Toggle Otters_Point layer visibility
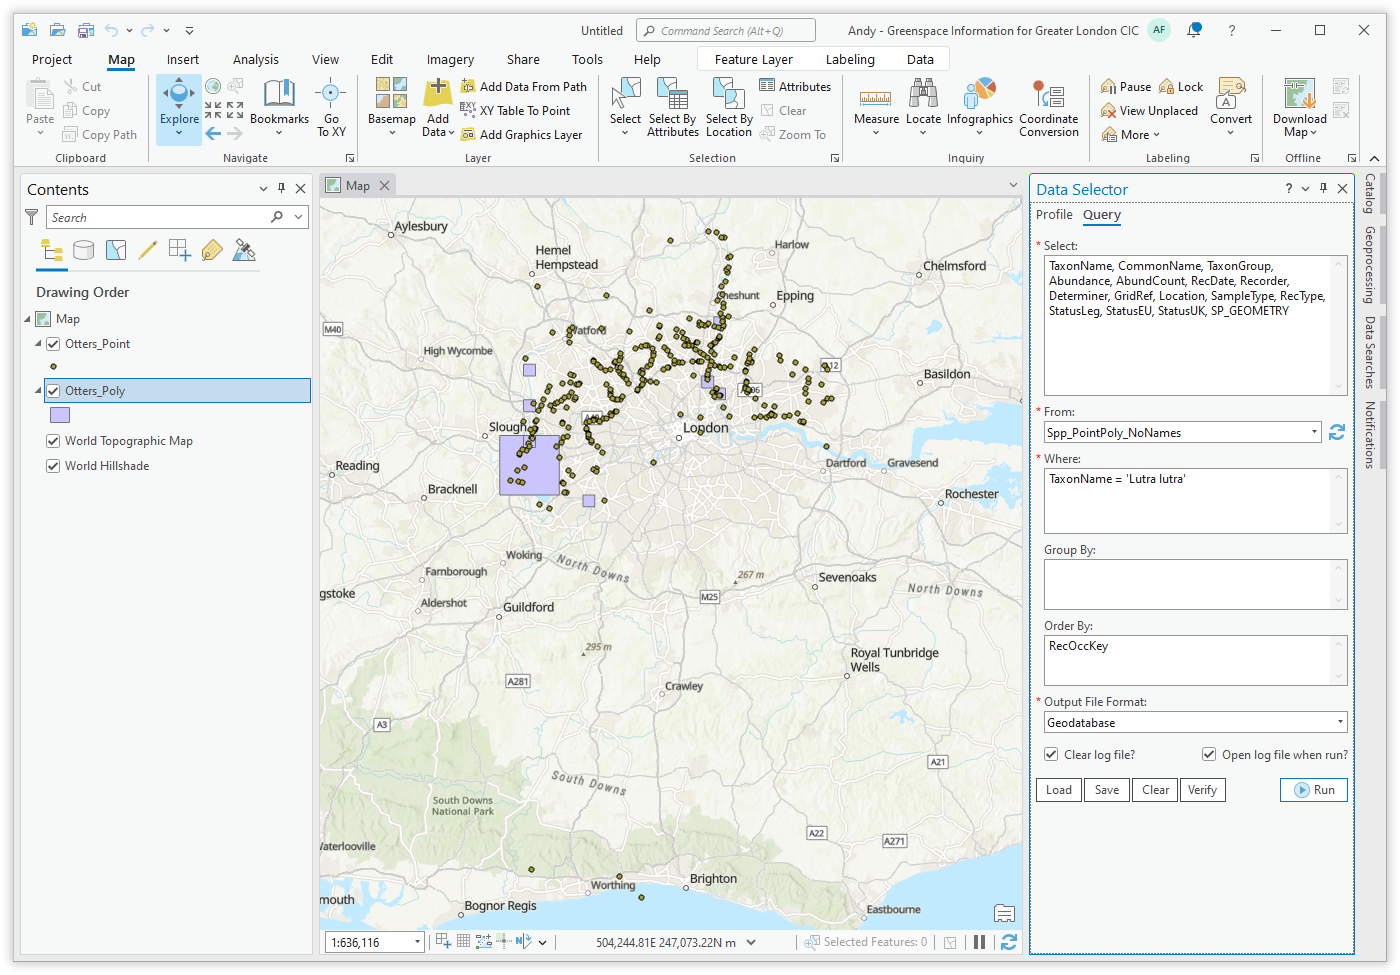Screen dimensions: 1400x975 [53, 344]
